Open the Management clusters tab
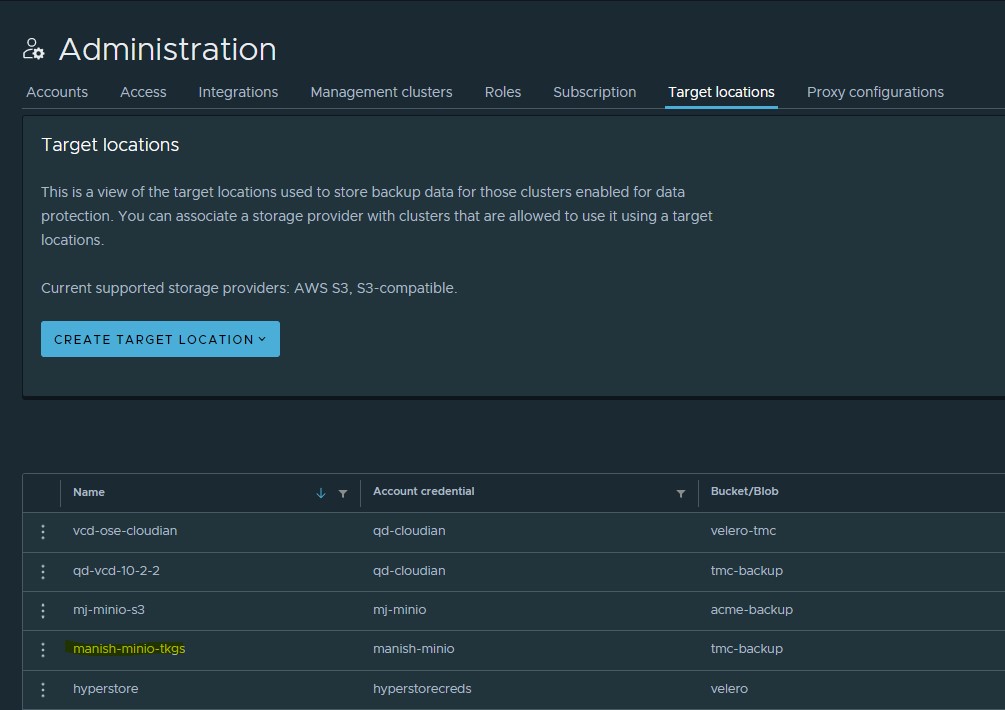Image resolution: width=1005 pixels, height=710 pixels. tap(381, 92)
